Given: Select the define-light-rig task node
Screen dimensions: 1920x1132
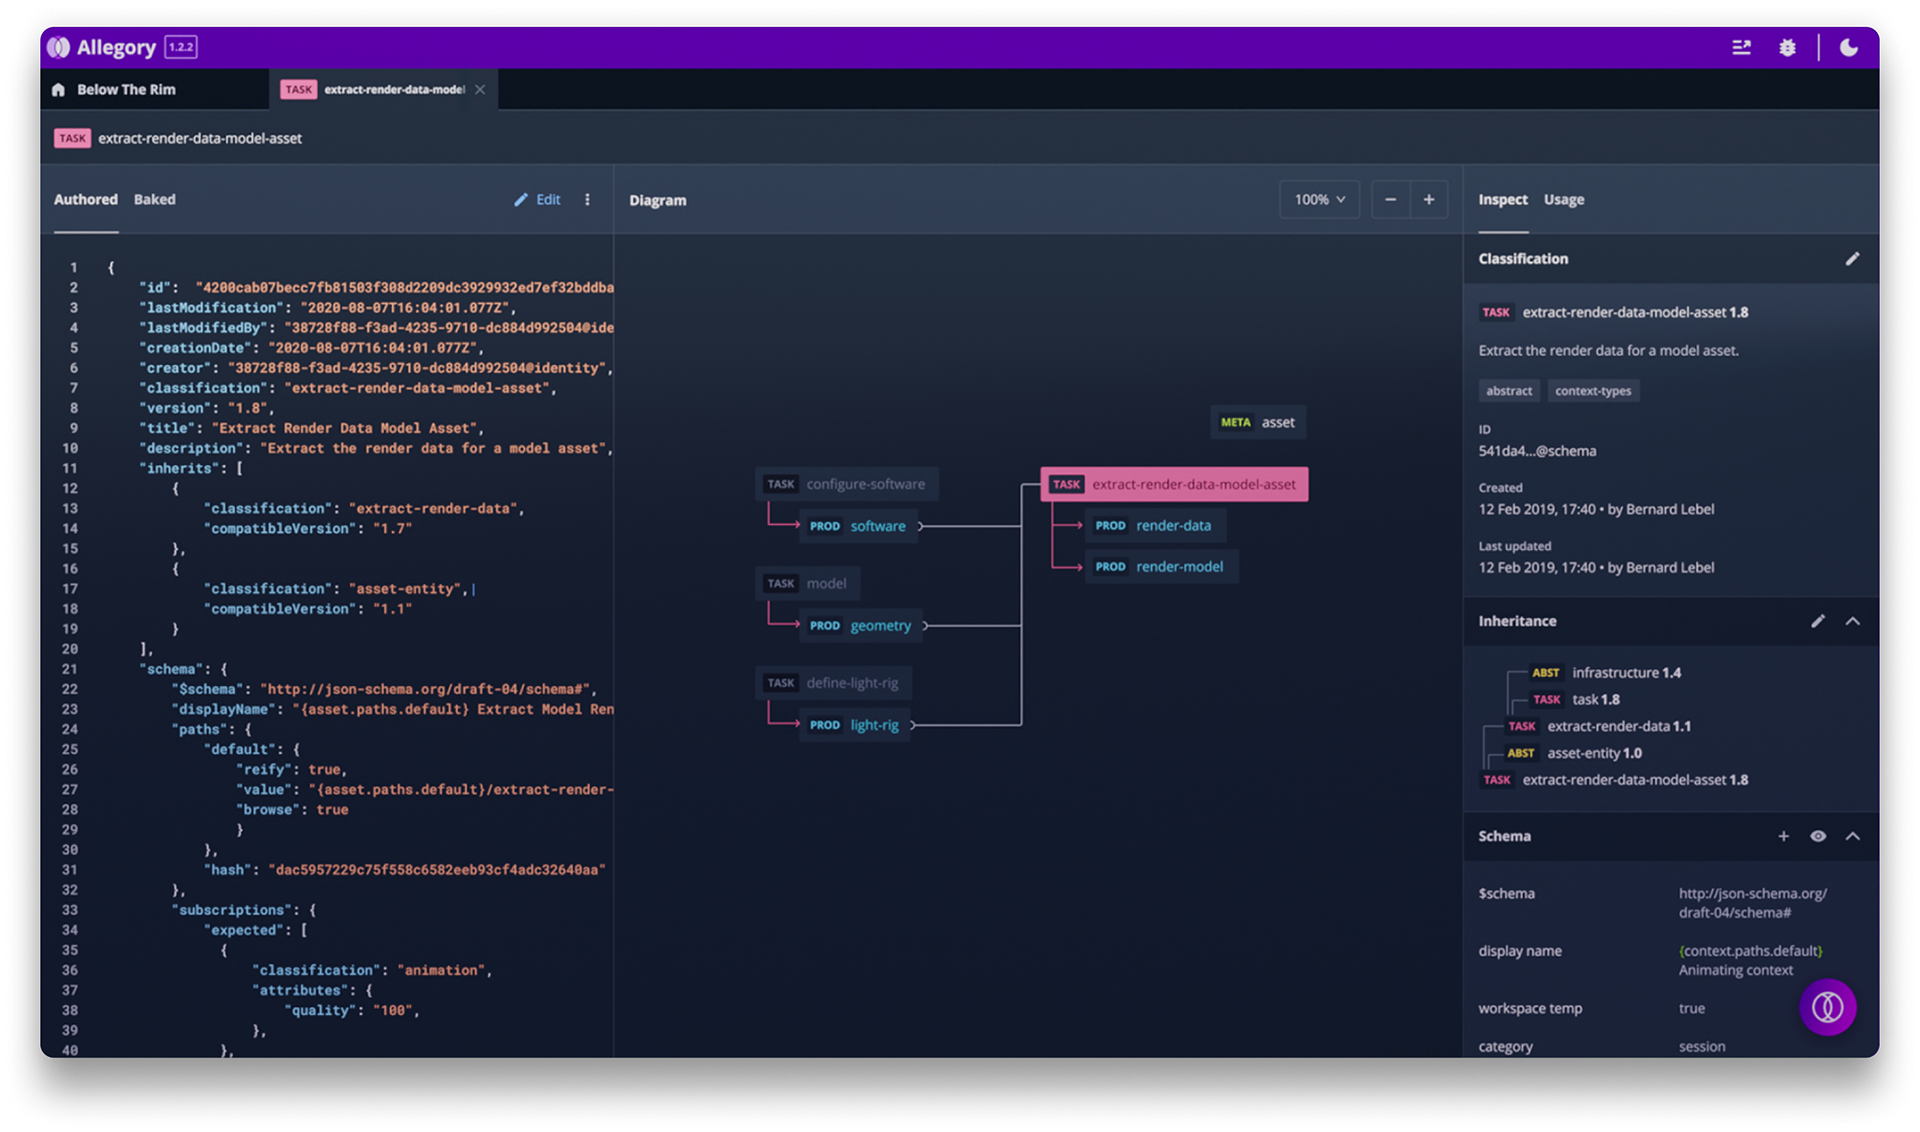Looking at the screenshot, I should (833, 683).
